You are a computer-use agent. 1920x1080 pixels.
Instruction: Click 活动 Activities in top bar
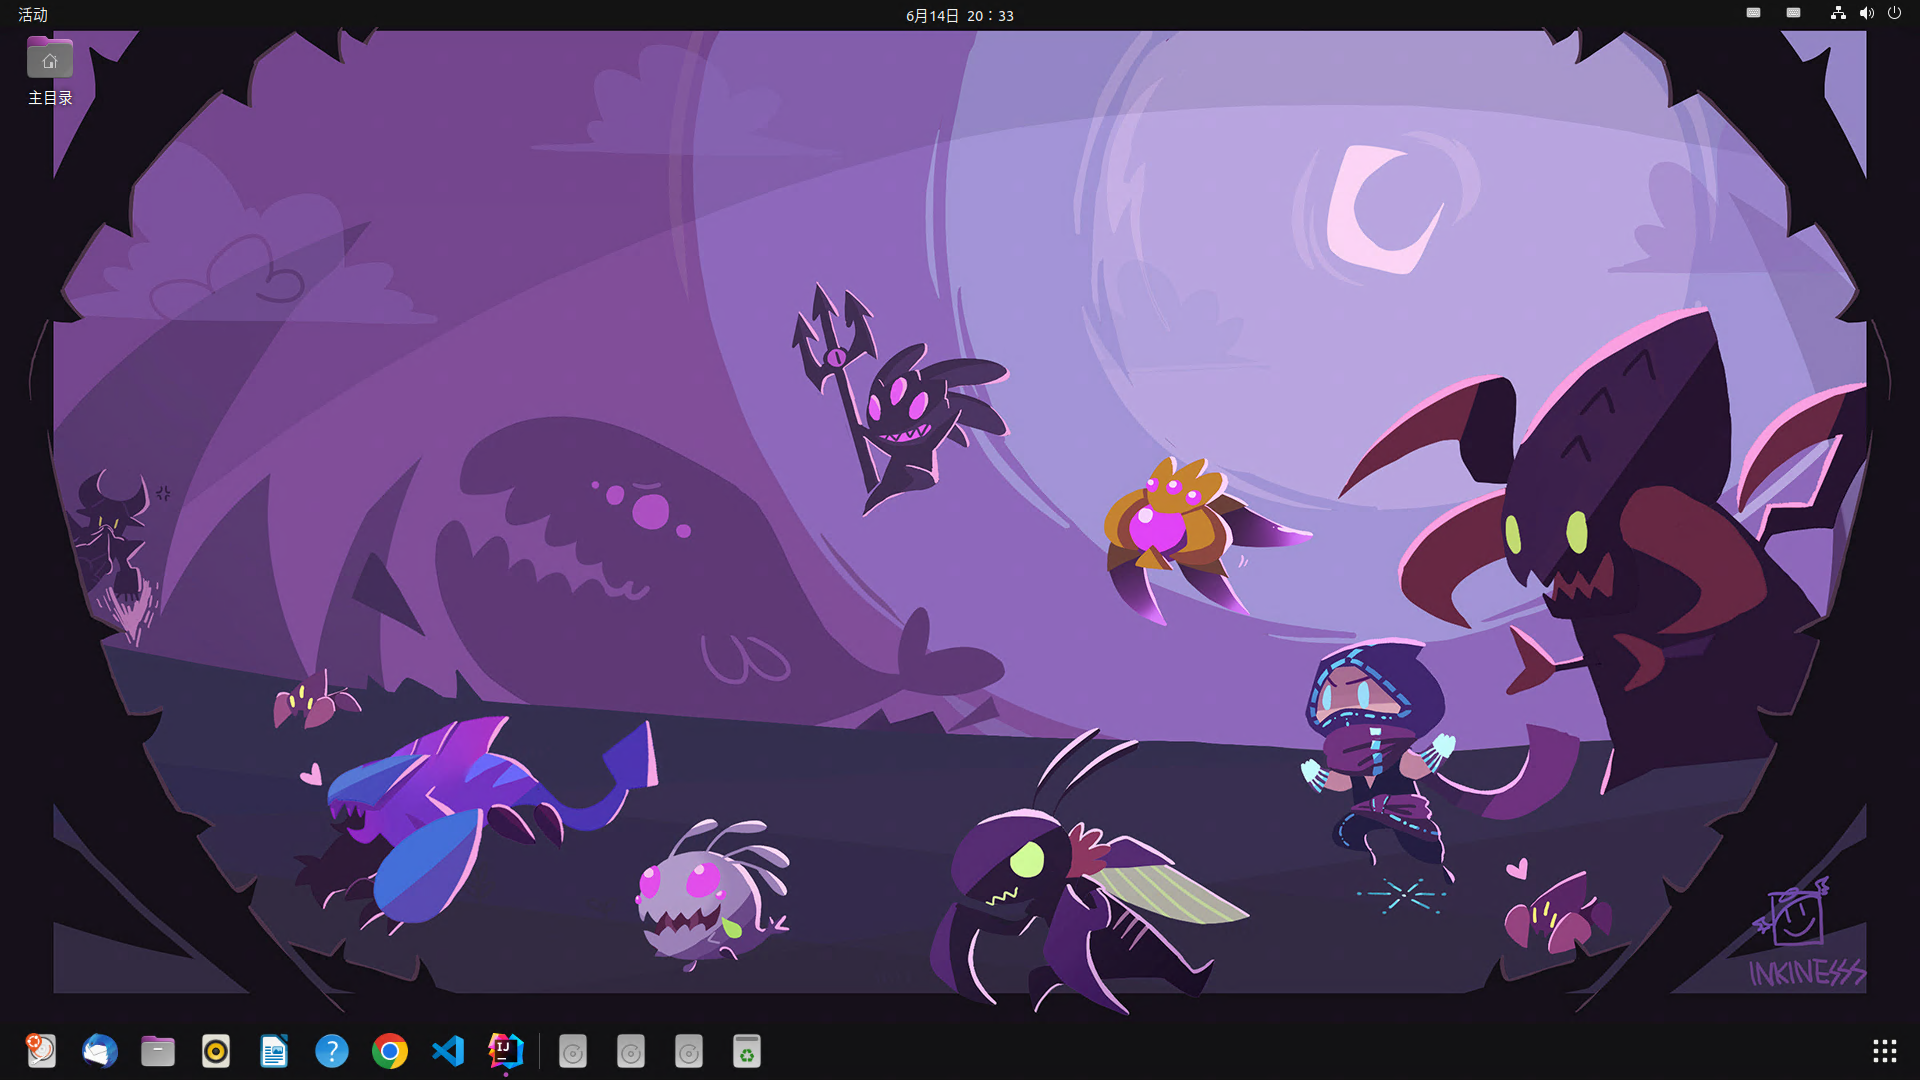coord(33,15)
